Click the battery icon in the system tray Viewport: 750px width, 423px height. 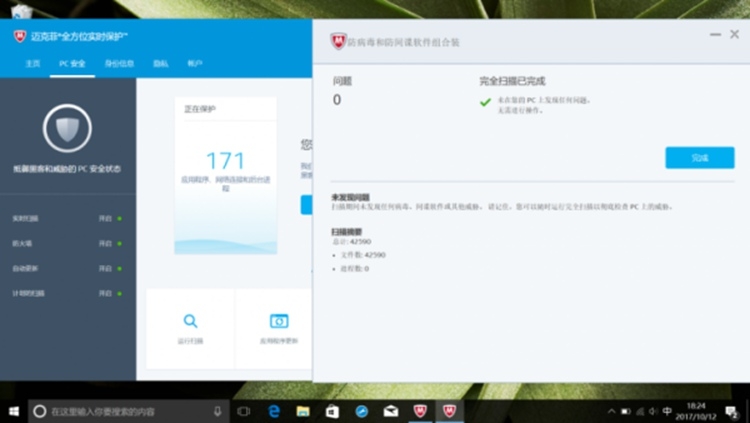(x=626, y=412)
